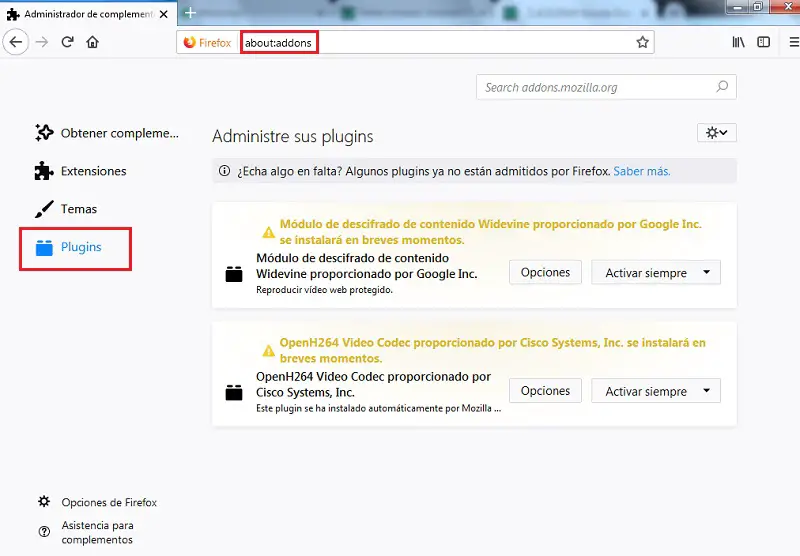Open Opciones for OpenH264 Video Codec
Screen dimensions: 800x556
[545, 391]
